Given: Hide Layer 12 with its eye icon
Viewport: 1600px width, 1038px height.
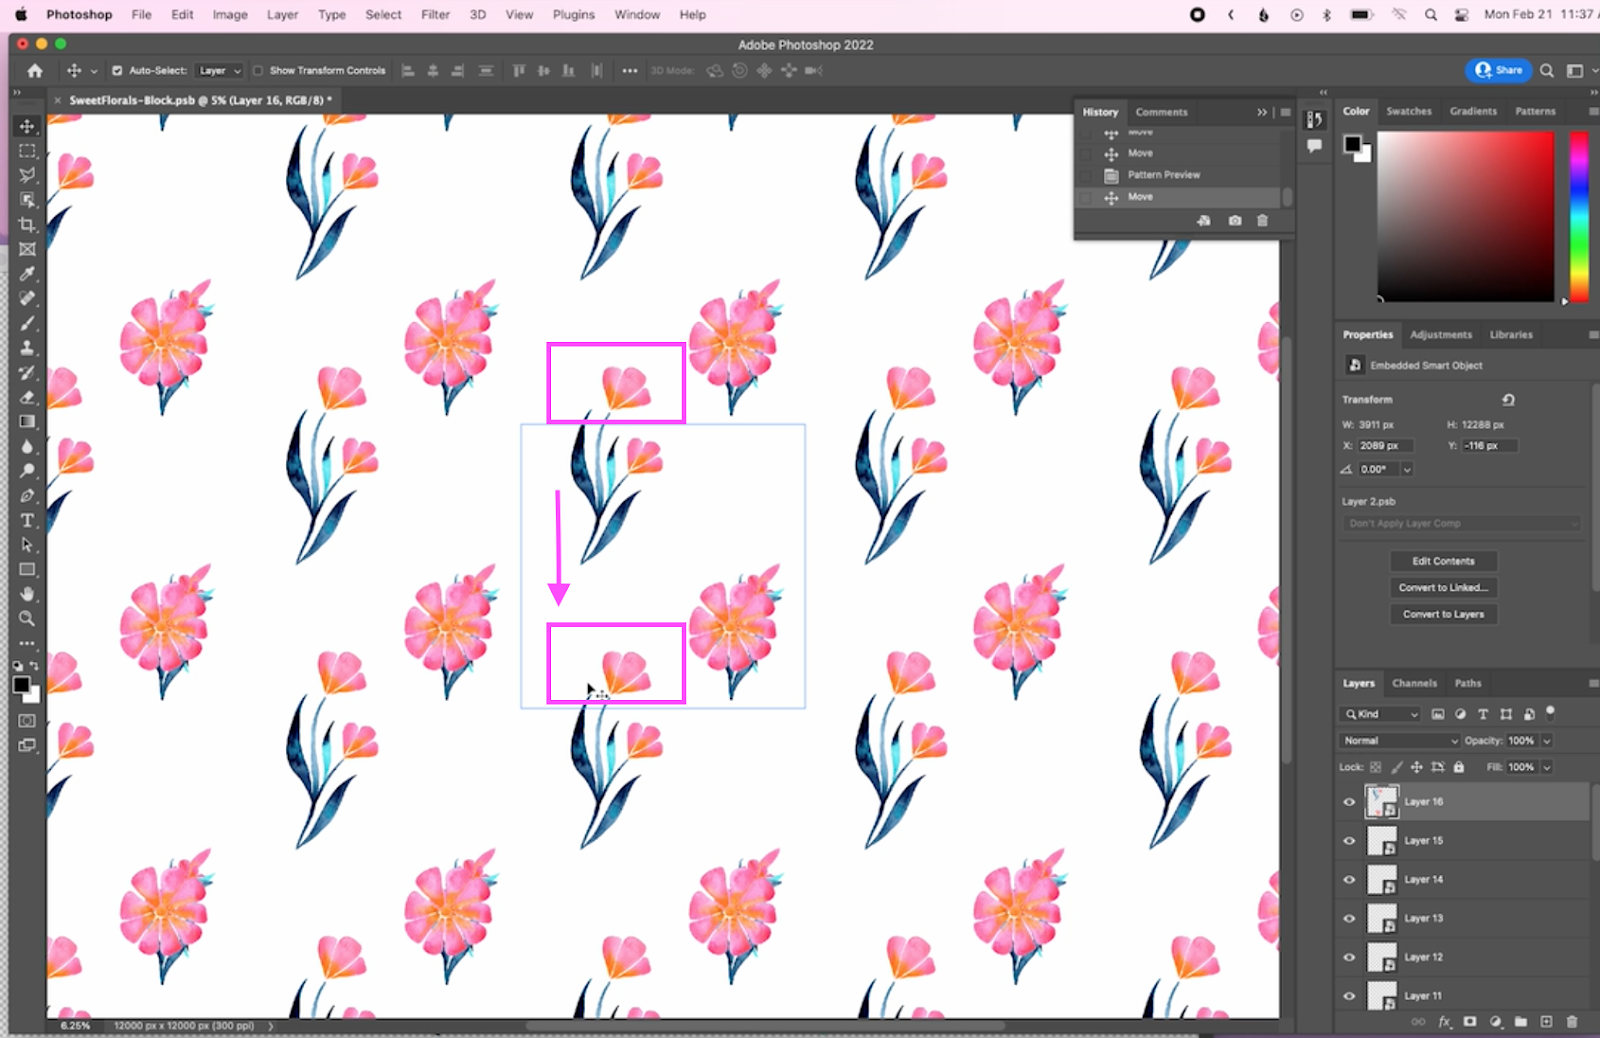Looking at the screenshot, I should [1349, 957].
